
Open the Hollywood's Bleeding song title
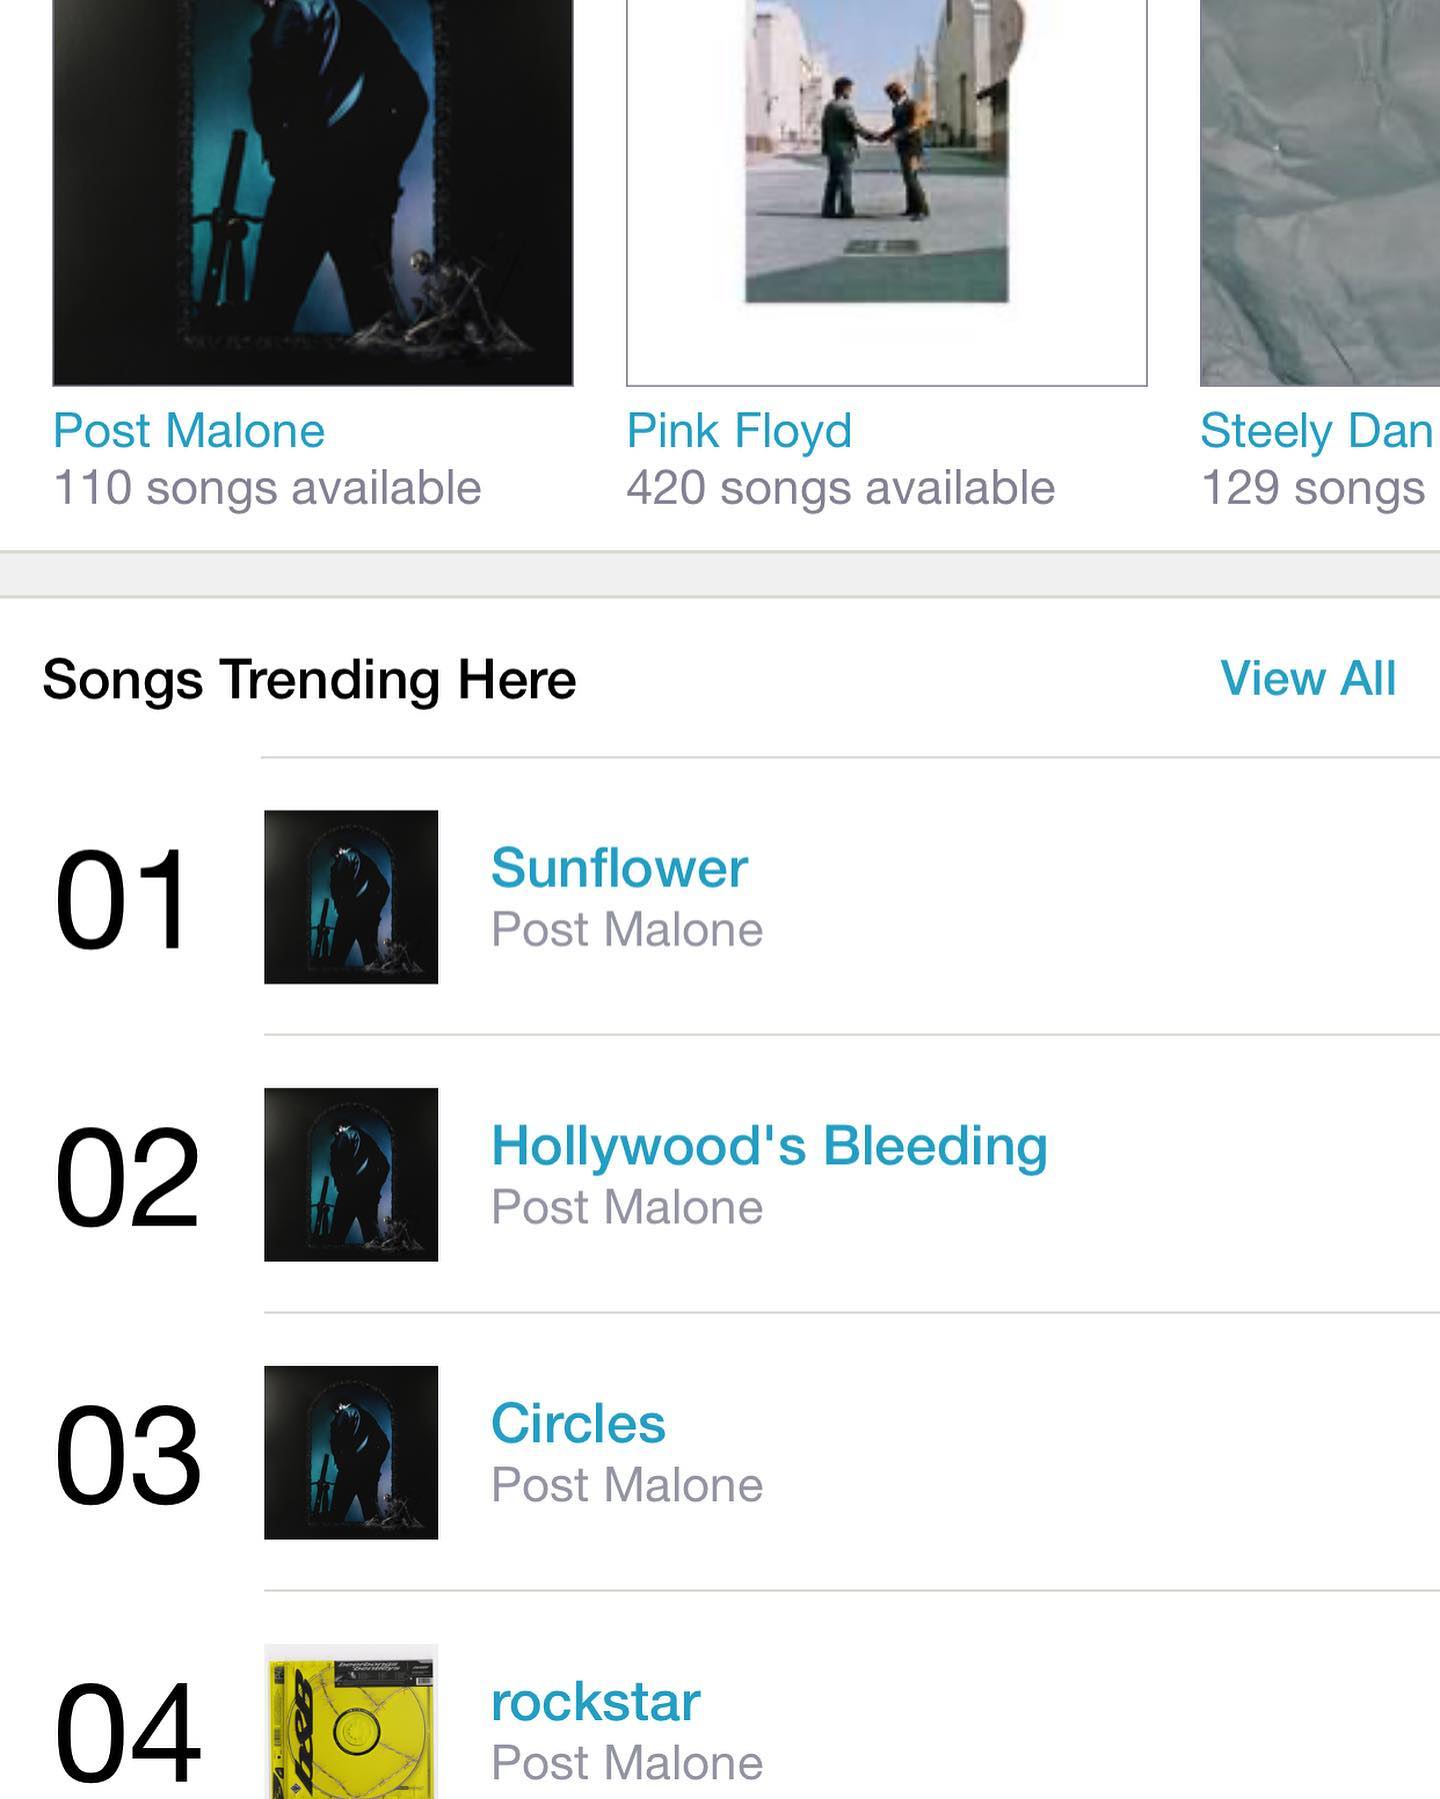click(x=769, y=1146)
